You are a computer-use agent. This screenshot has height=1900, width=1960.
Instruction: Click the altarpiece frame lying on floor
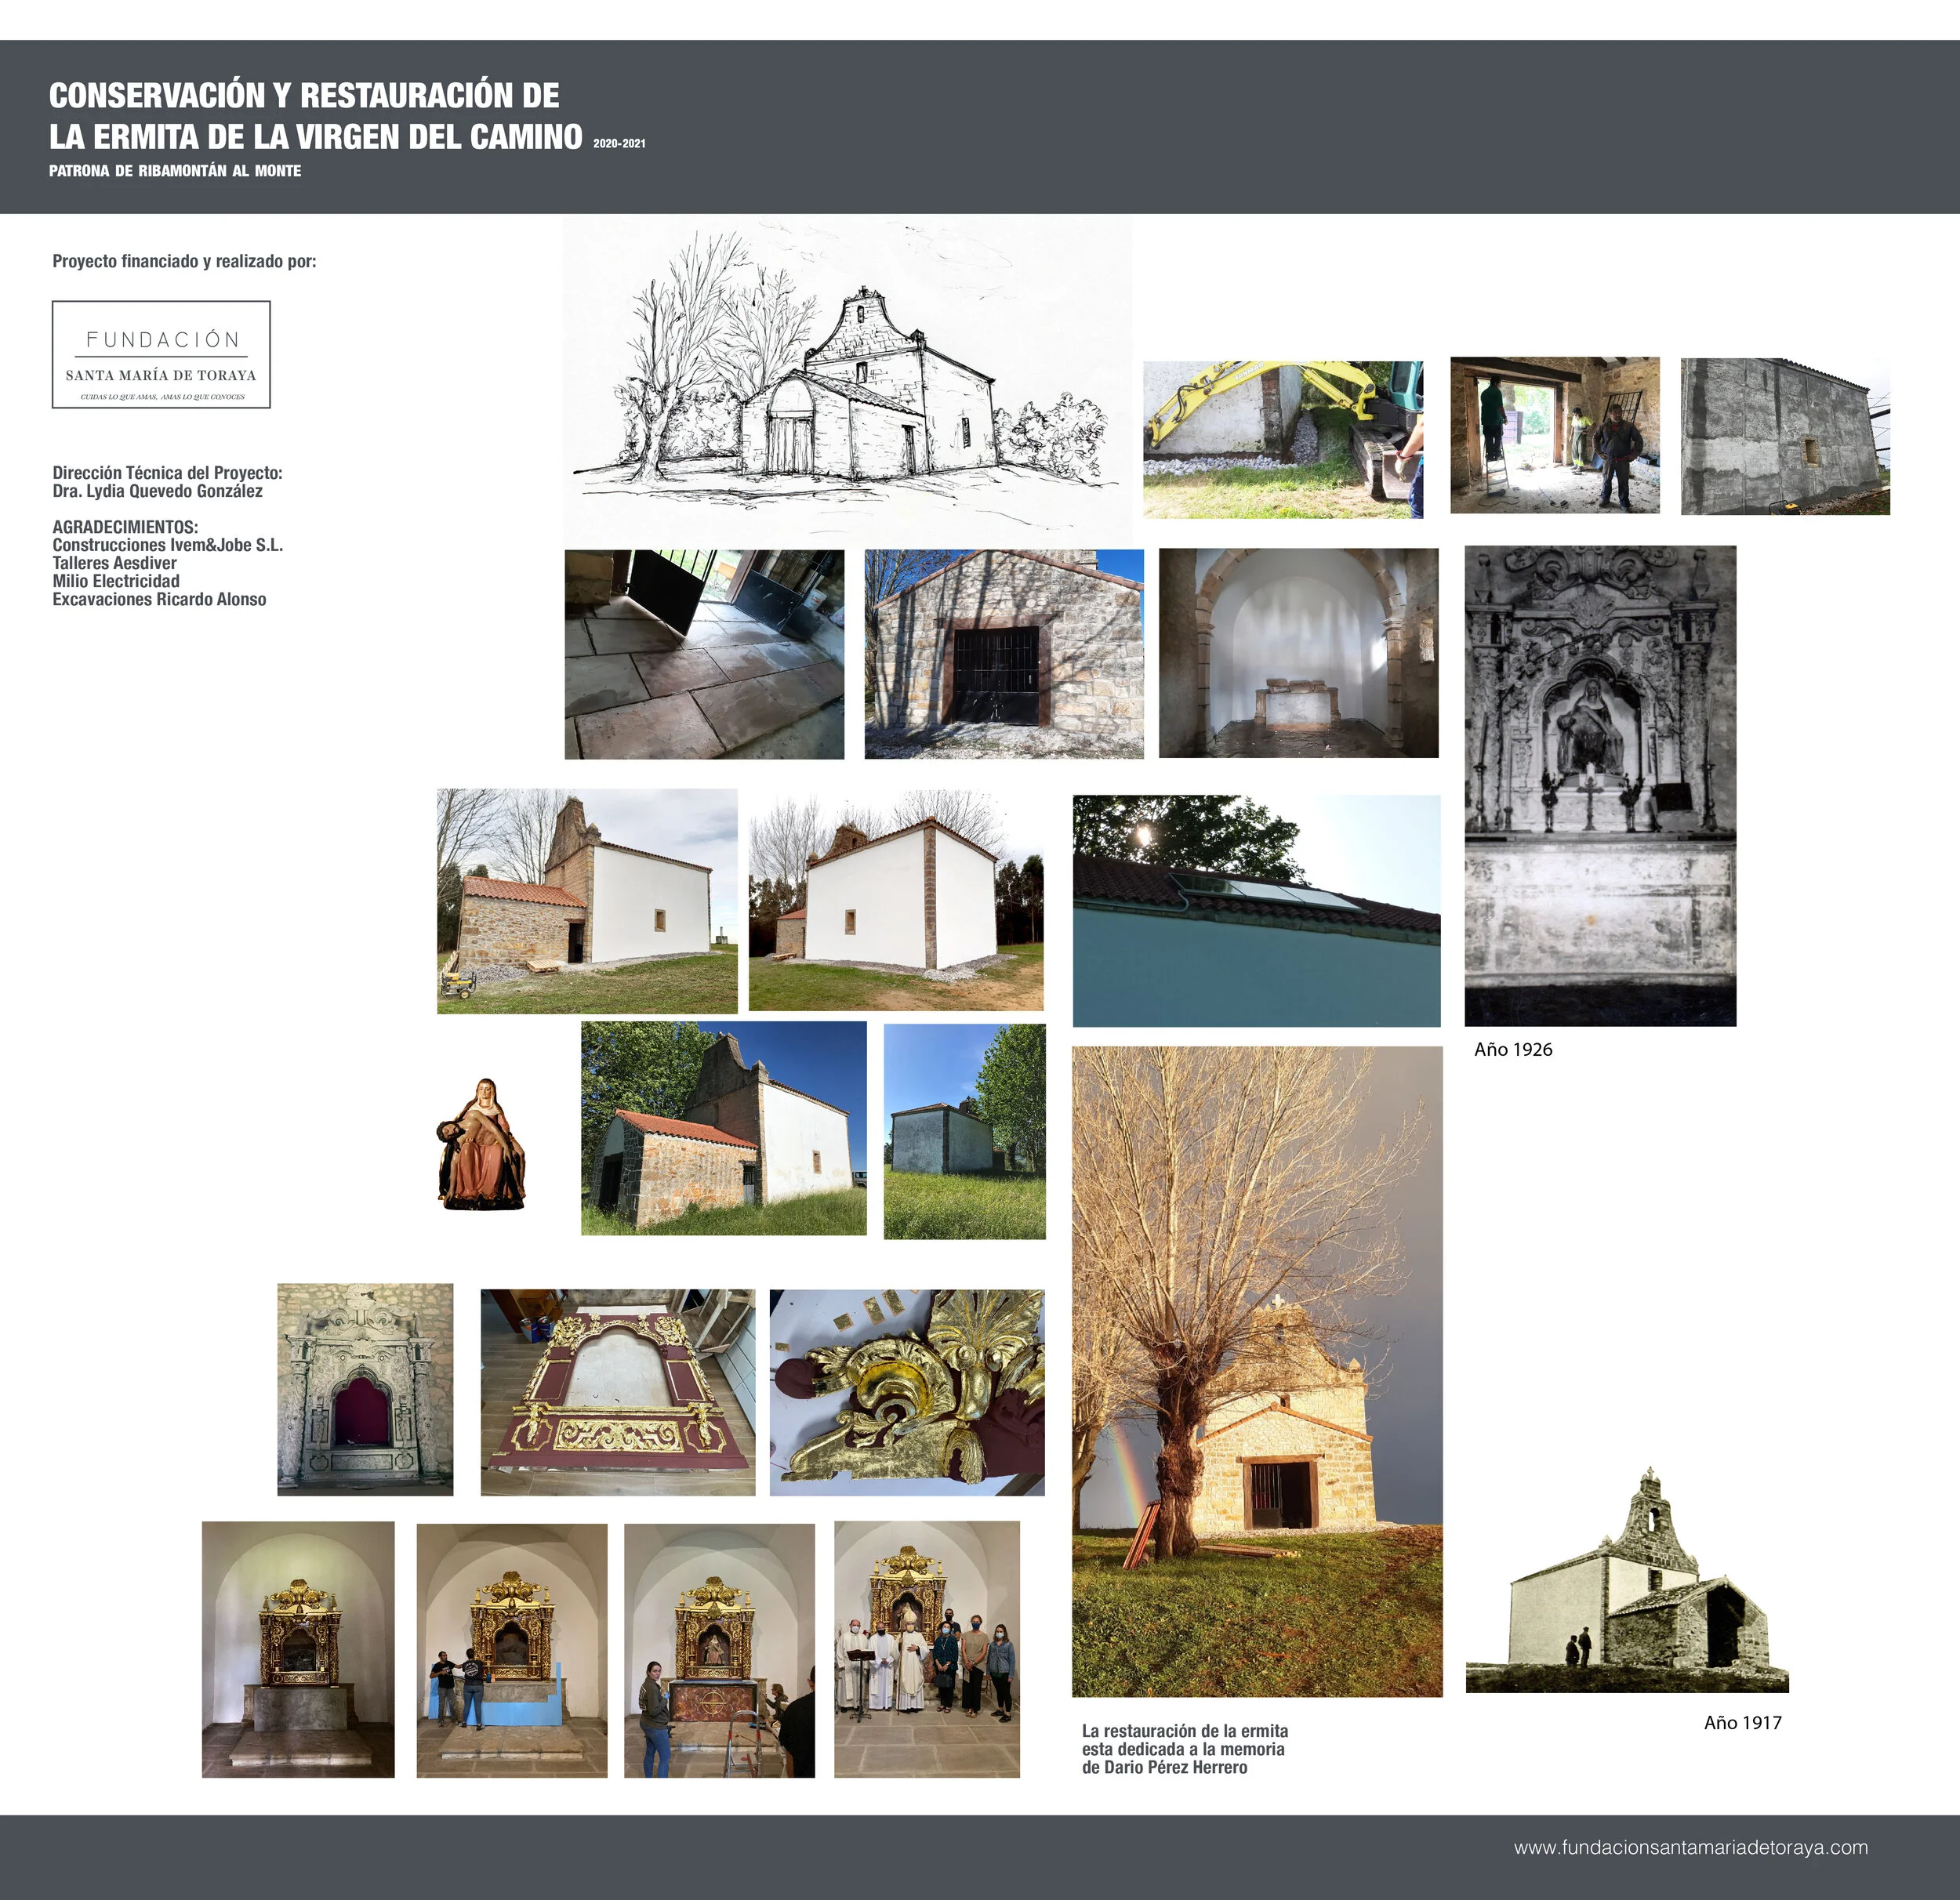click(x=617, y=1392)
